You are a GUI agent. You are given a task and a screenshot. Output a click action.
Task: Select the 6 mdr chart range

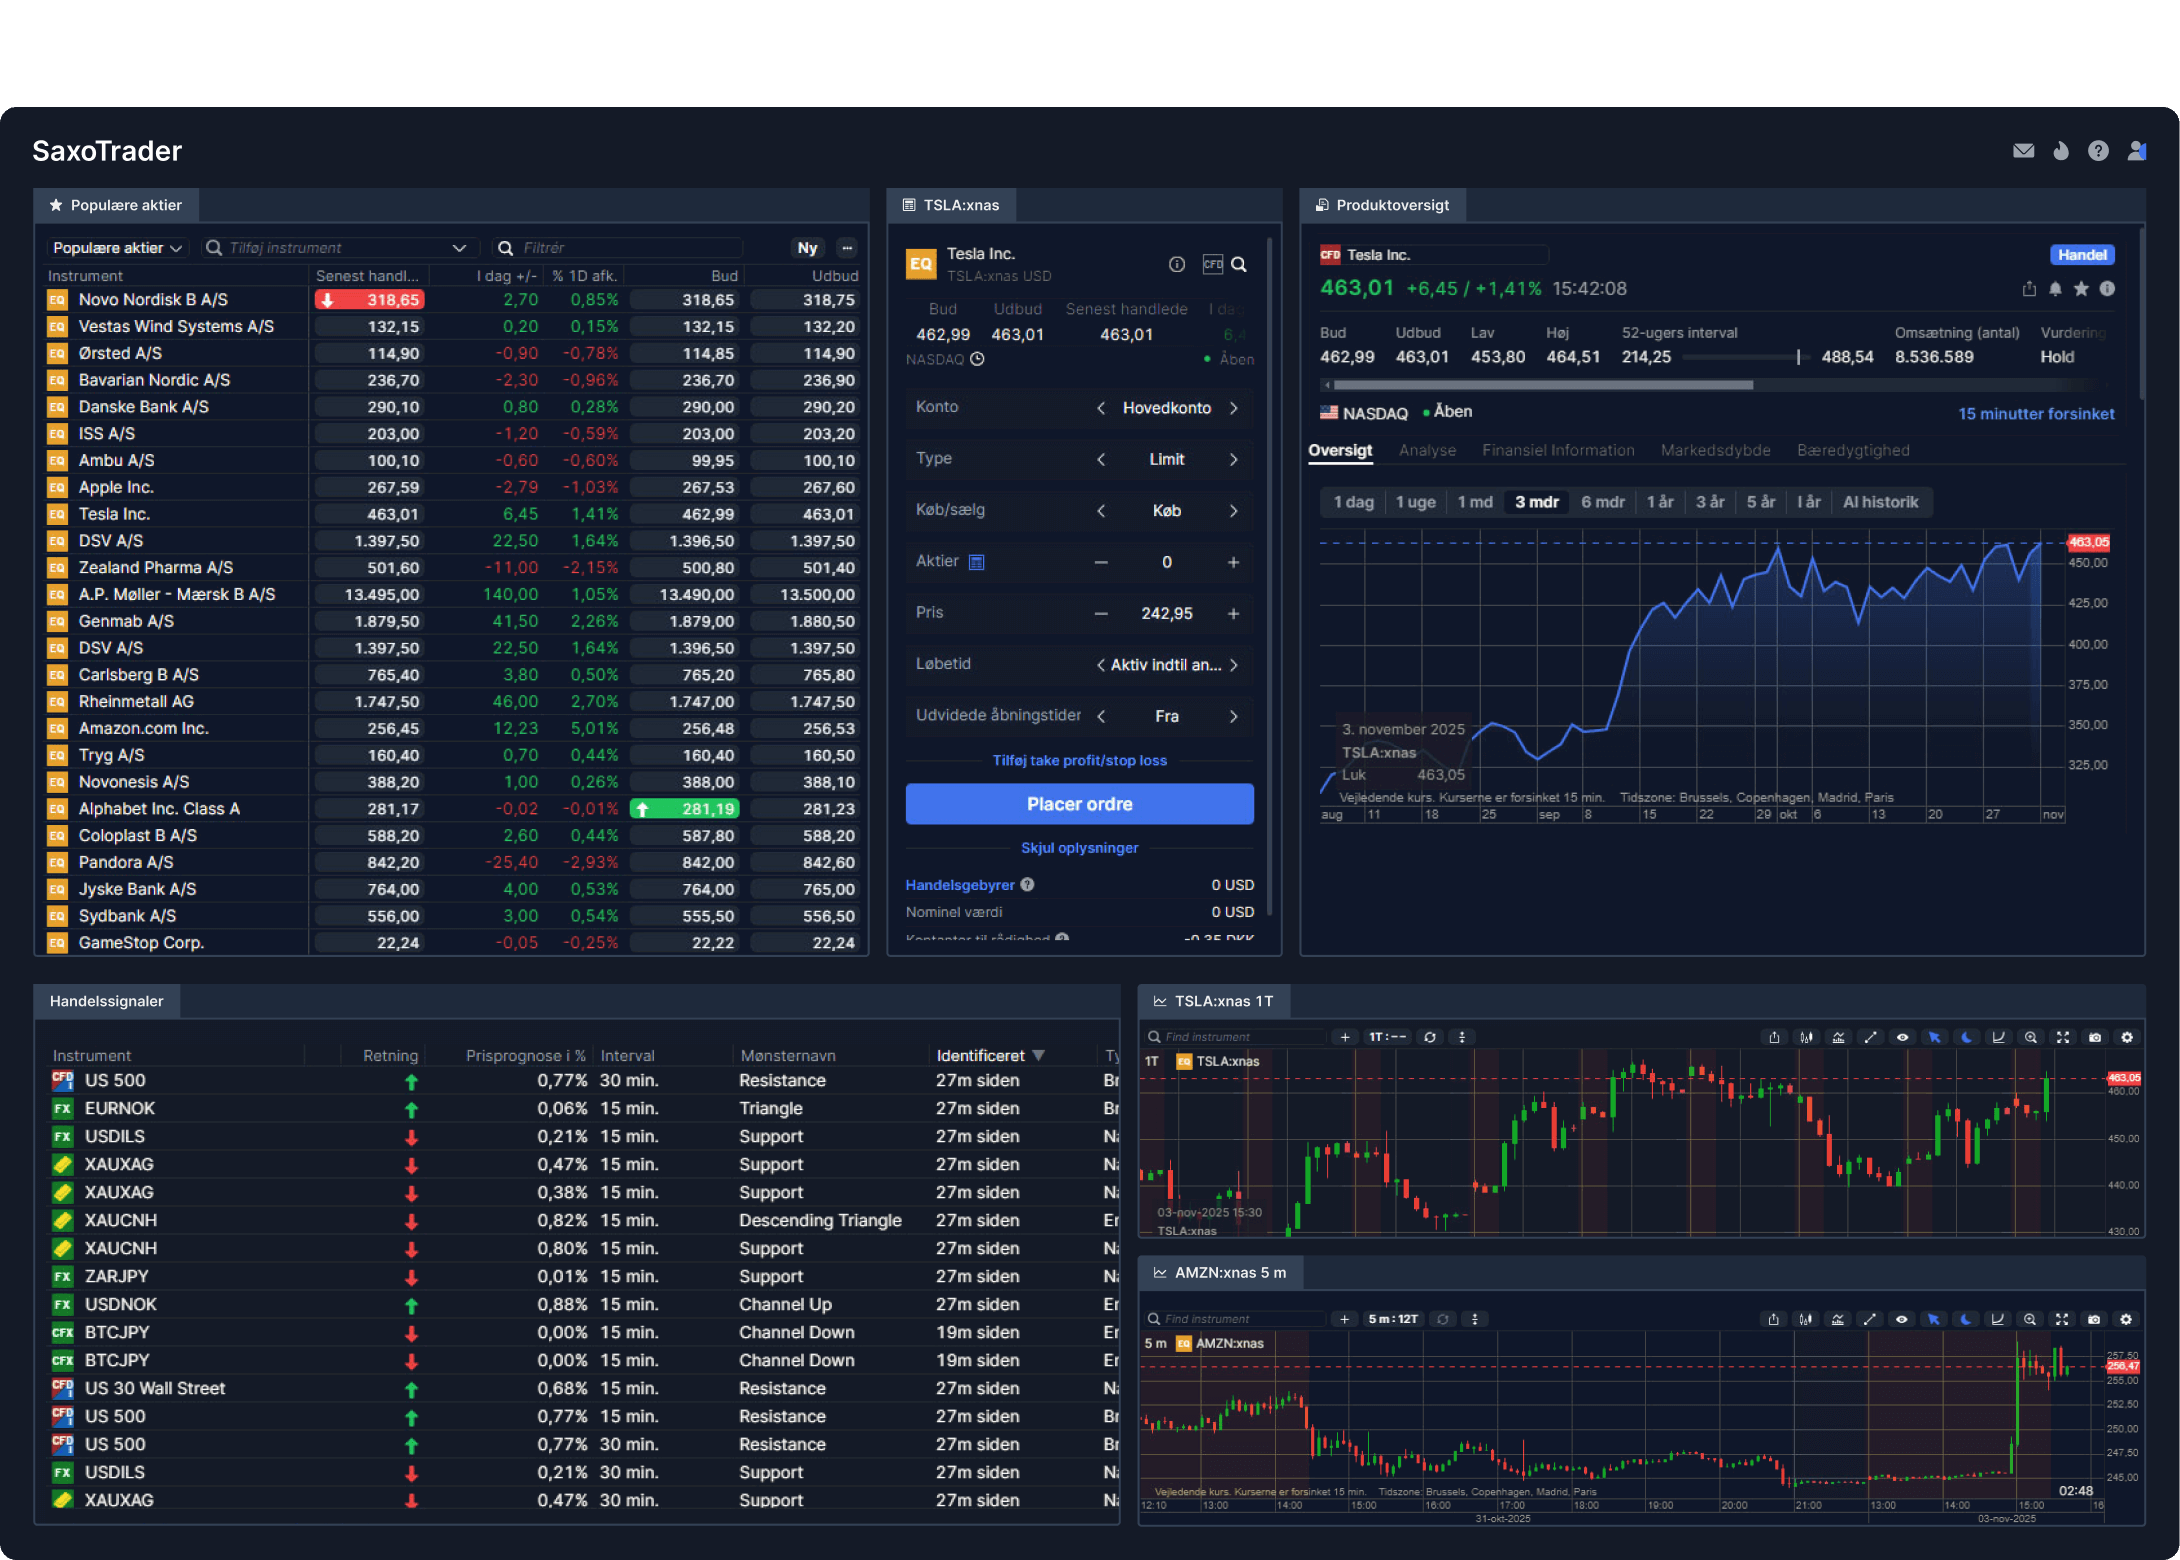pyautogui.click(x=1602, y=502)
